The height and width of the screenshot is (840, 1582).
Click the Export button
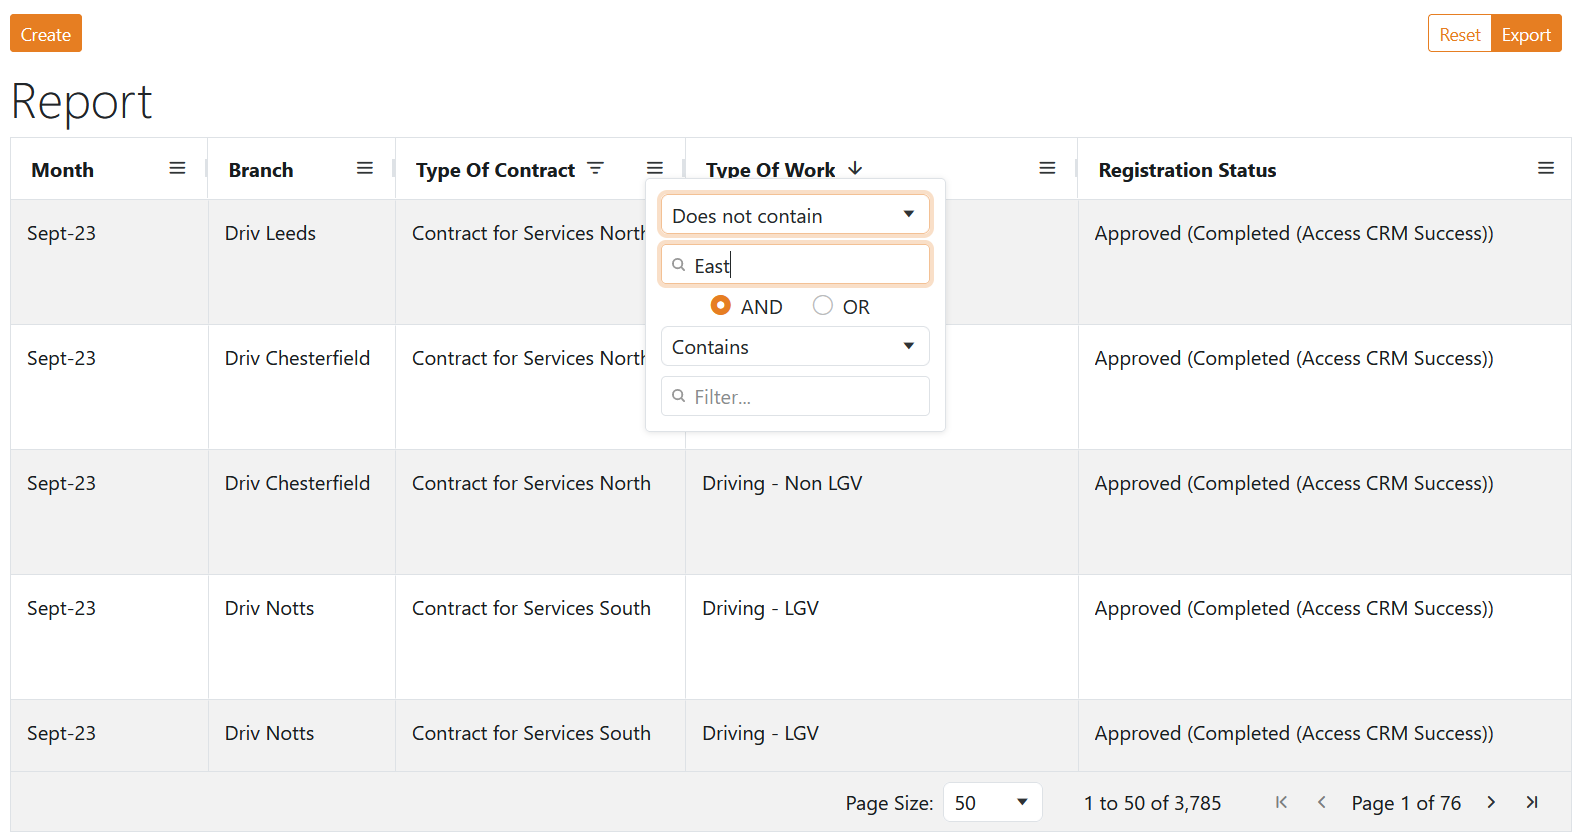1526,34
